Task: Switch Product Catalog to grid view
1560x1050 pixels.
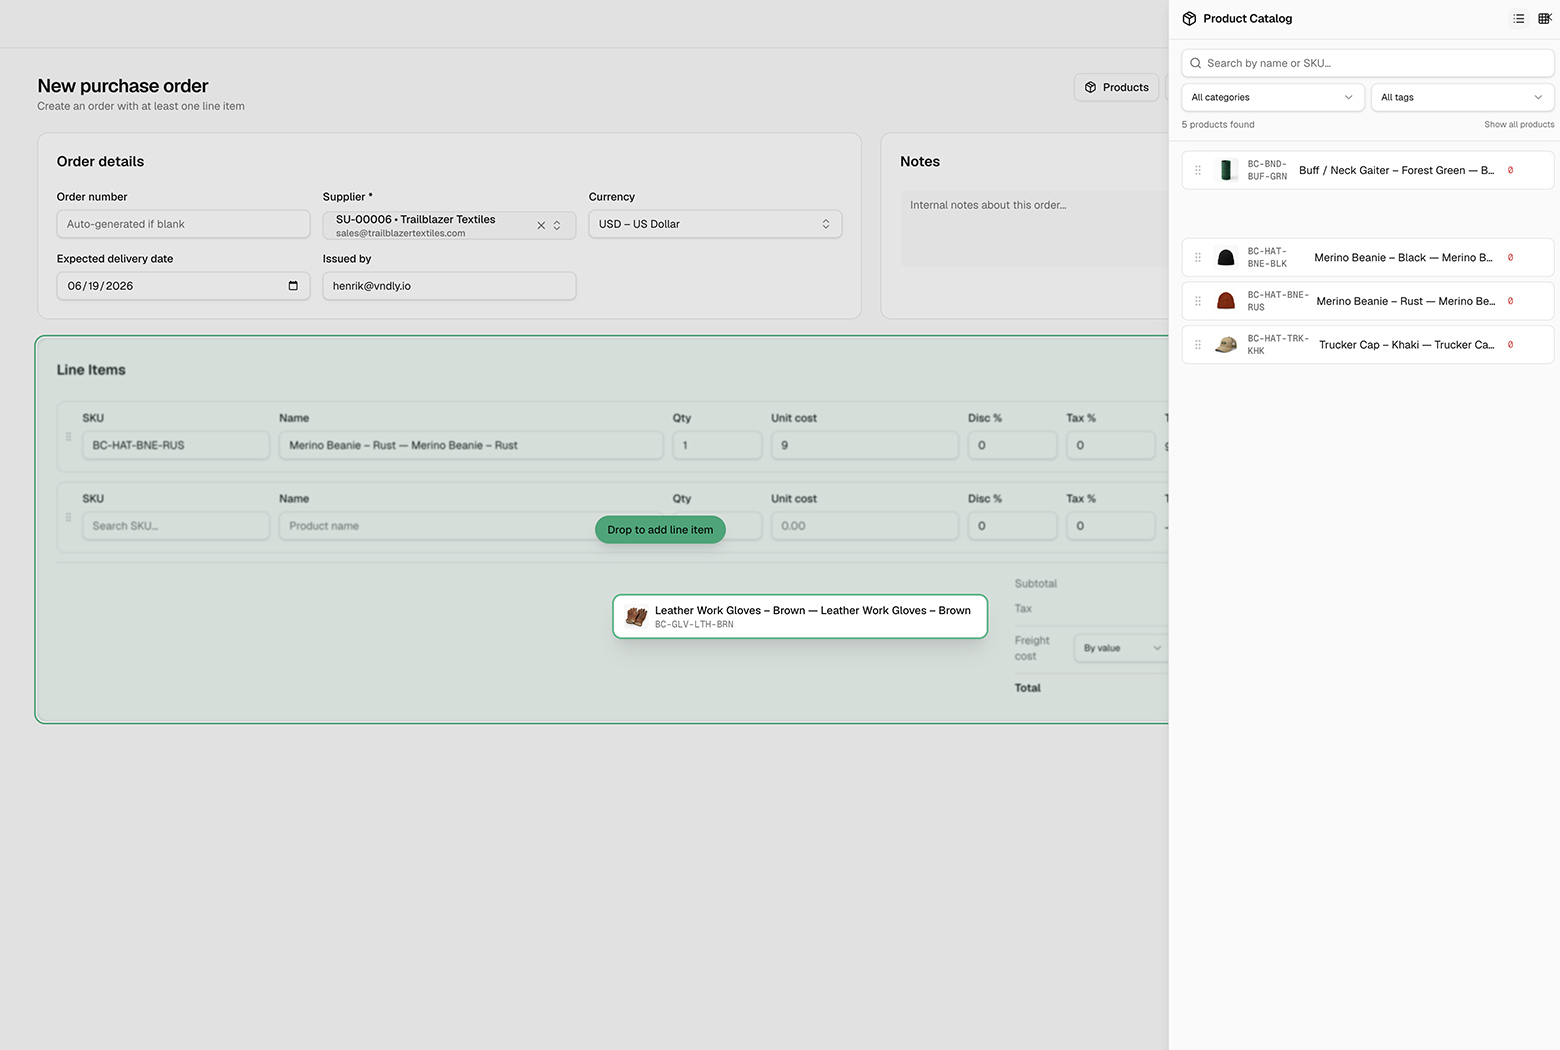Action: [1544, 19]
